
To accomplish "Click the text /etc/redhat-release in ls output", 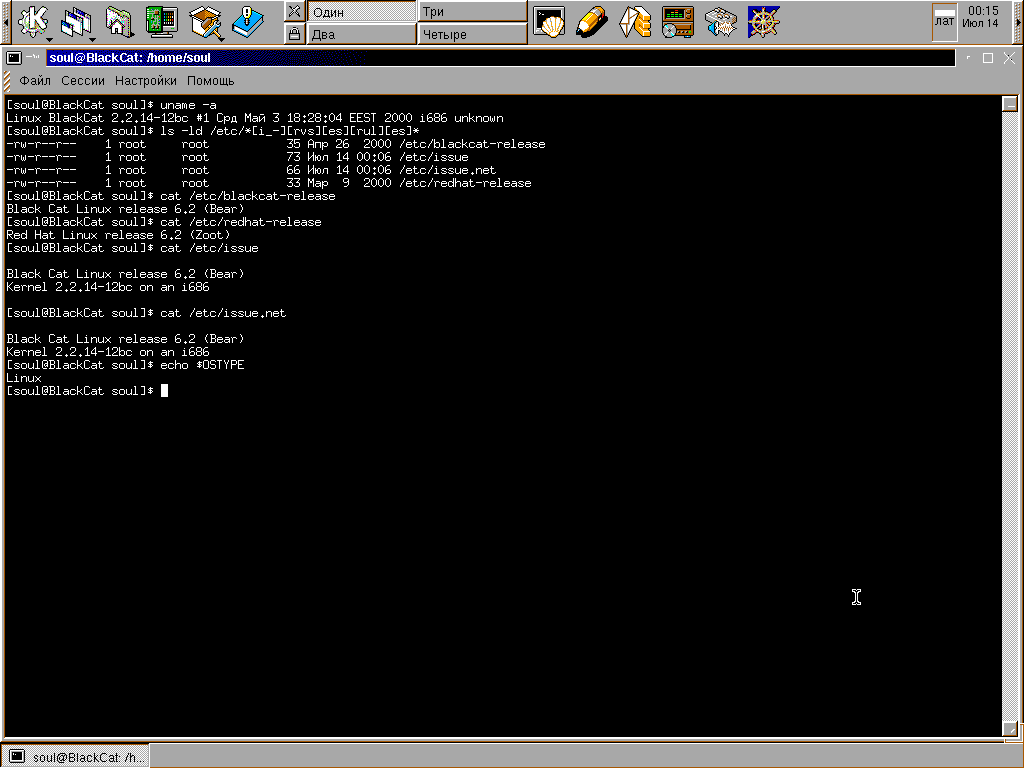I will point(465,183).
